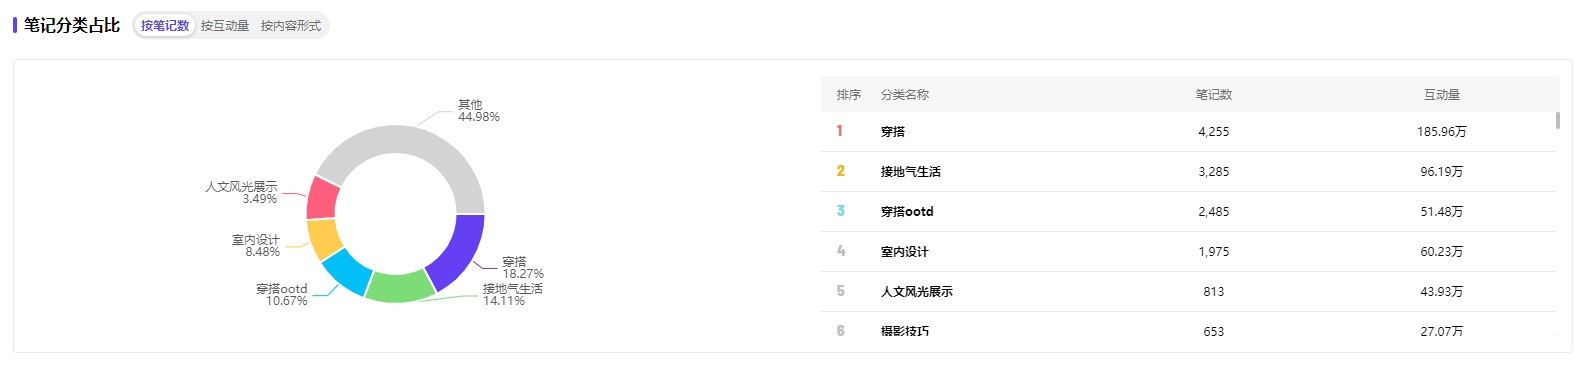Click the rank 4 badge icon

tap(840, 251)
